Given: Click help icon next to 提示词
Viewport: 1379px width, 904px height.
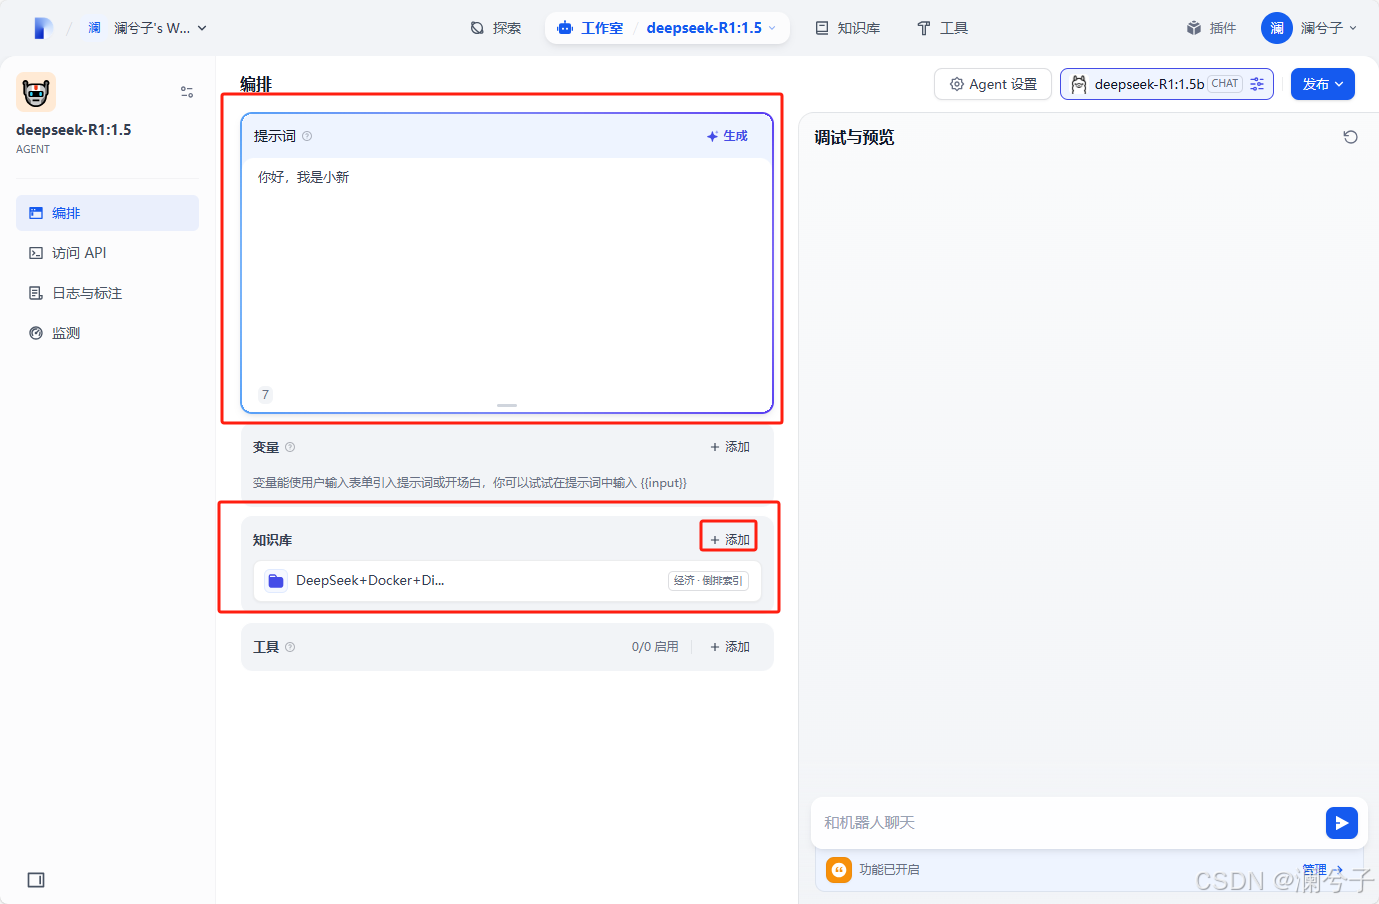Looking at the screenshot, I should (307, 136).
